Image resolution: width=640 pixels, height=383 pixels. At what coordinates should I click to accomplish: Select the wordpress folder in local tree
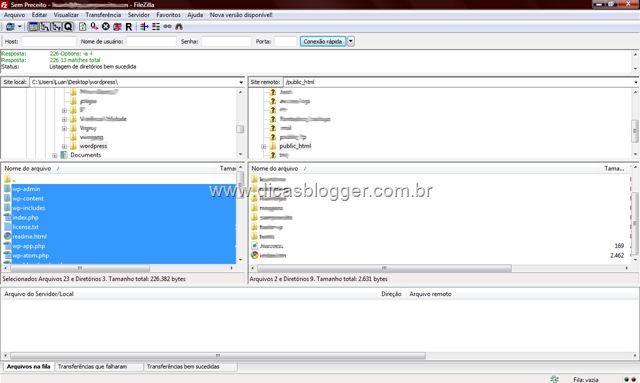[x=93, y=146]
